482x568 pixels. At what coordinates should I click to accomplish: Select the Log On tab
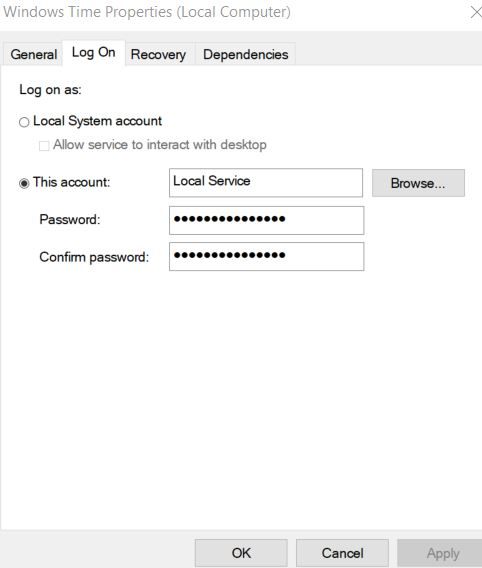pos(94,53)
